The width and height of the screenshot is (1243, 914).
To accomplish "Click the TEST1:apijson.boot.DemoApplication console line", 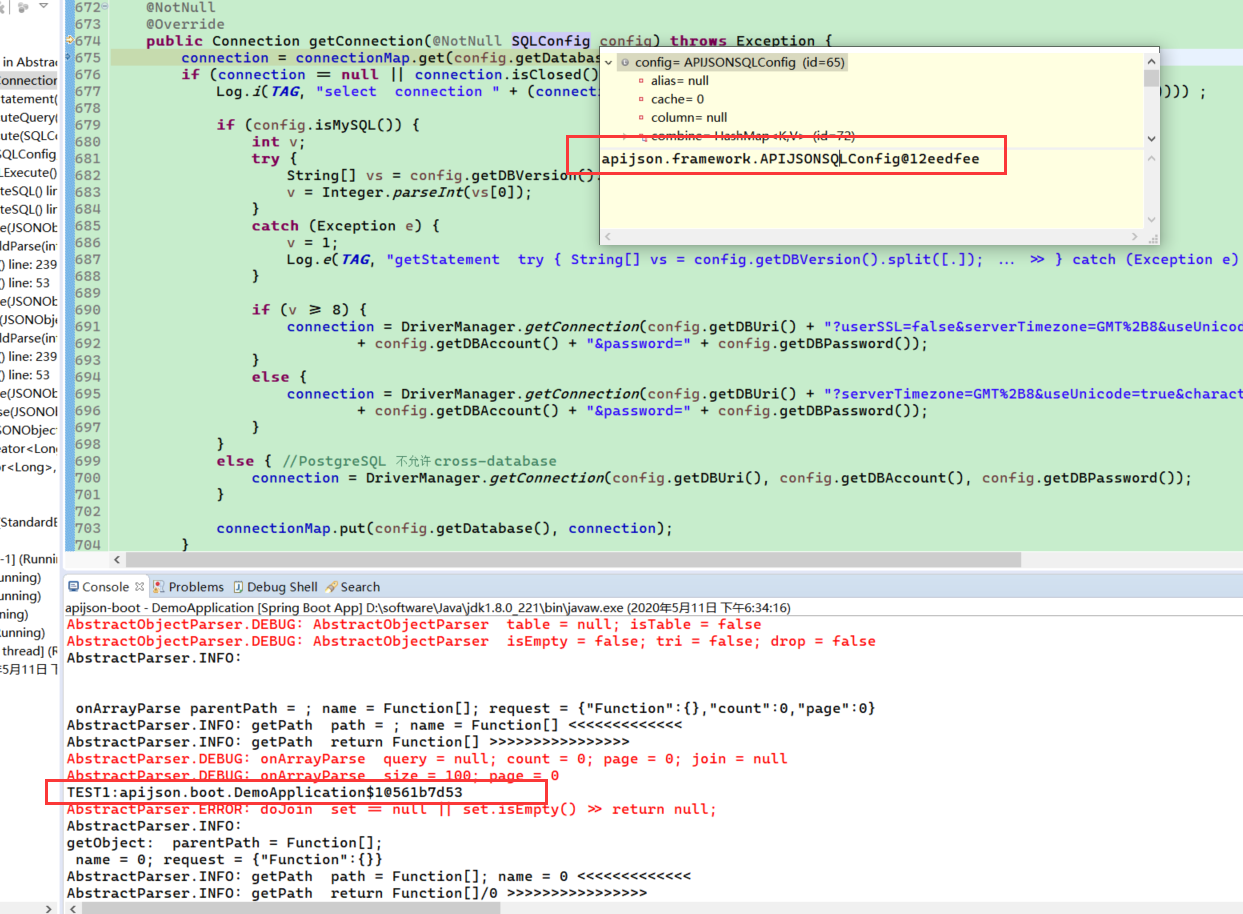I will coord(265,793).
